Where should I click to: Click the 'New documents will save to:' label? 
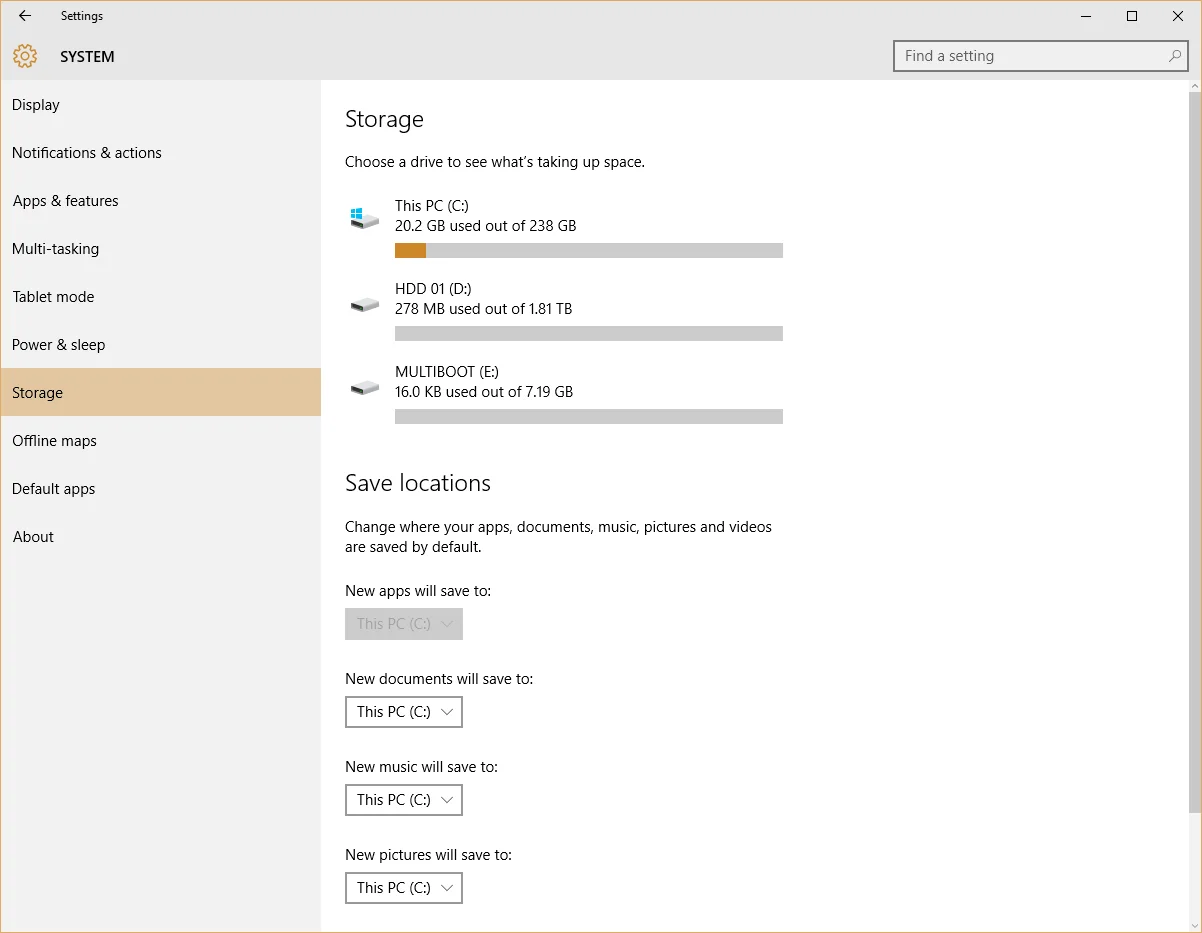(439, 679)
